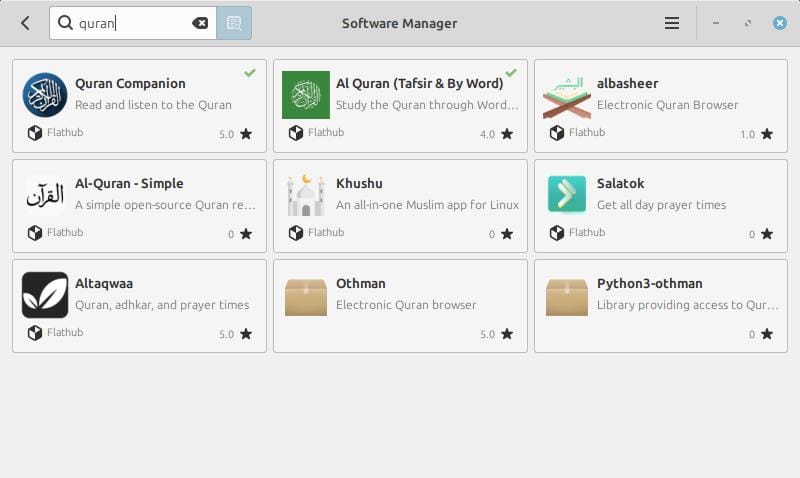Select the Altaqwaa title

(x=104, y=284)
